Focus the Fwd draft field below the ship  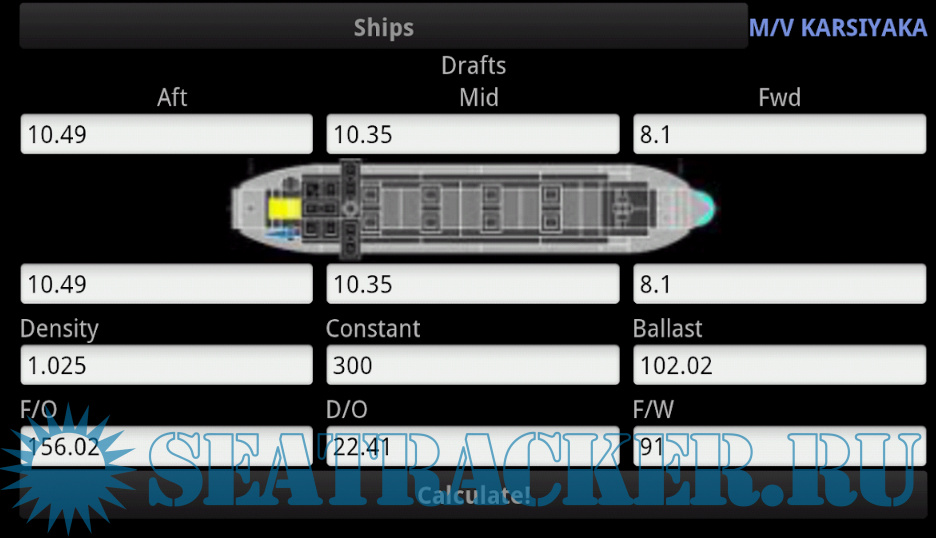click(780, 284)
